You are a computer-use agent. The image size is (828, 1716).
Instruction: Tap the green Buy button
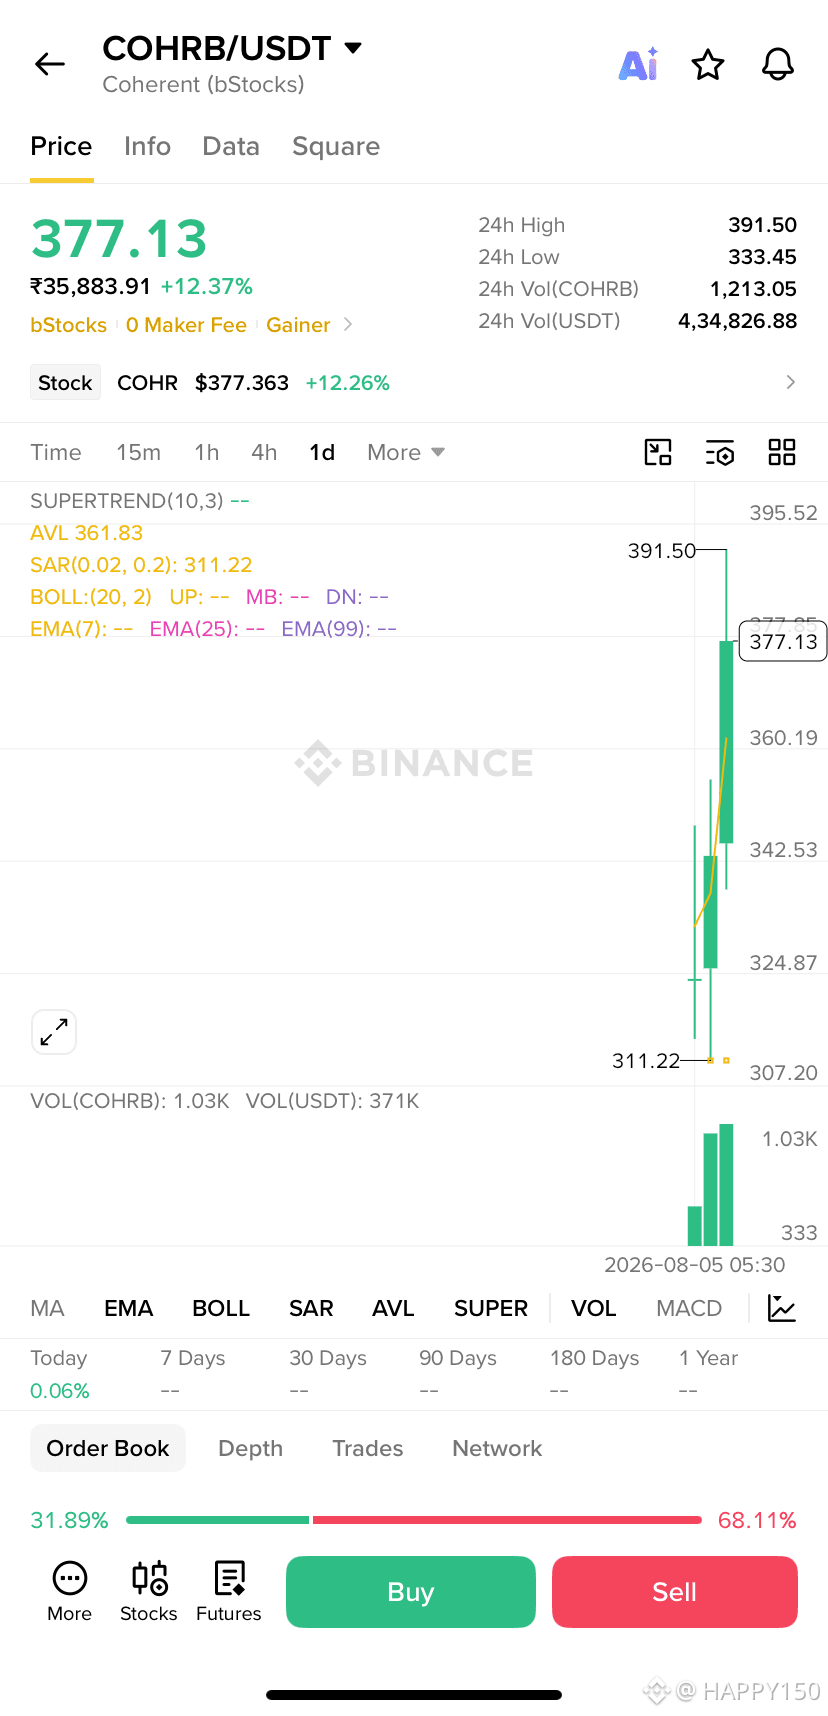pos(411,1592)
